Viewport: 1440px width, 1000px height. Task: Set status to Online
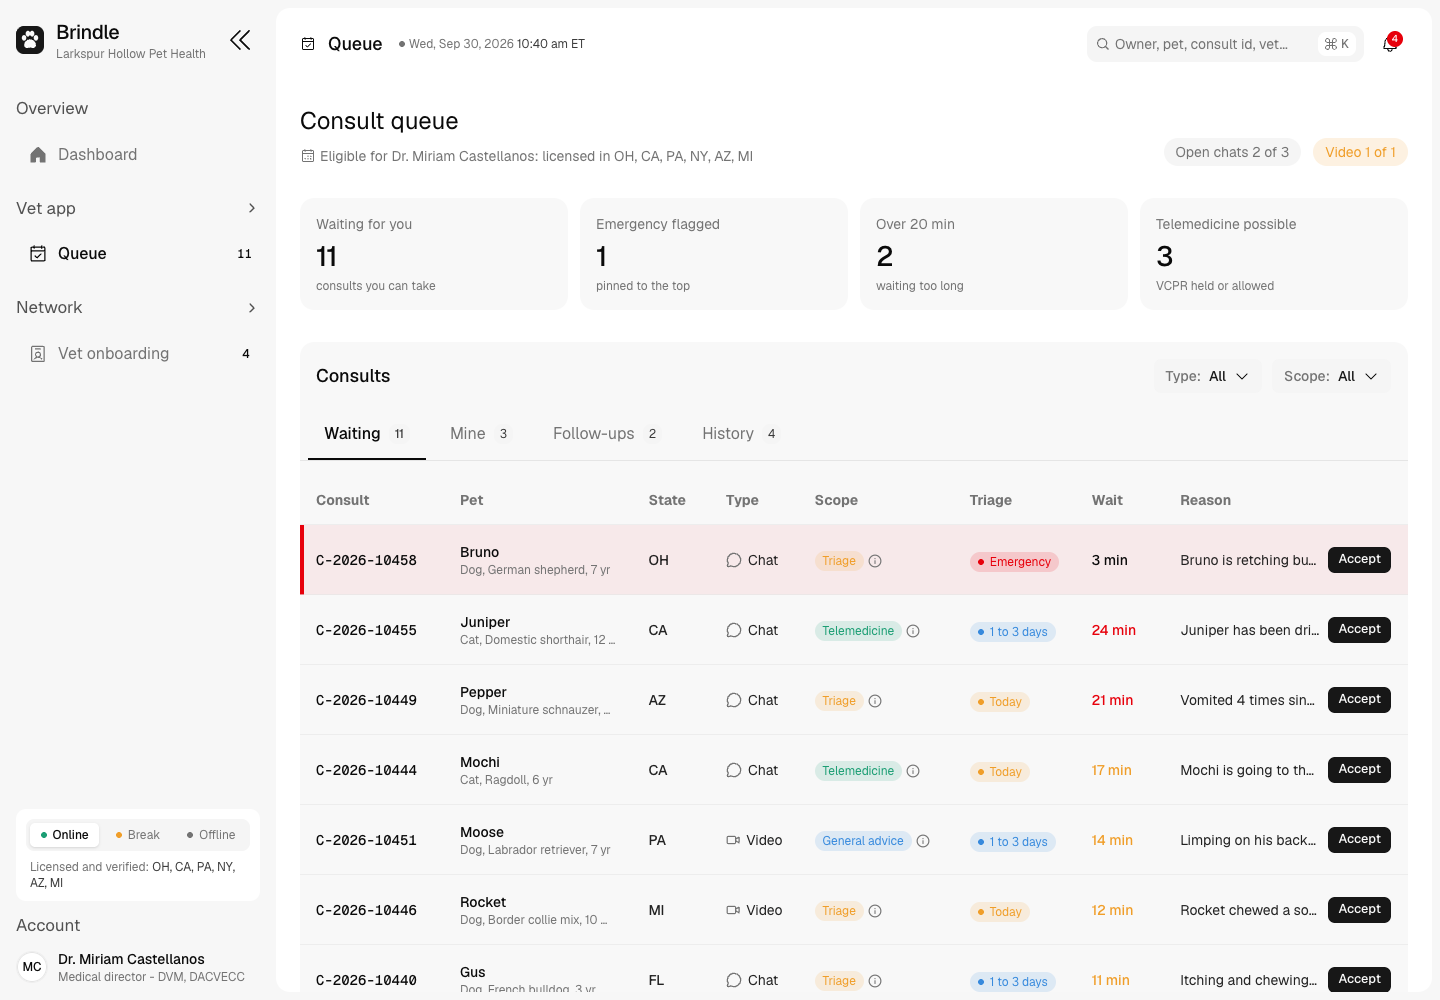click(64, 835)
